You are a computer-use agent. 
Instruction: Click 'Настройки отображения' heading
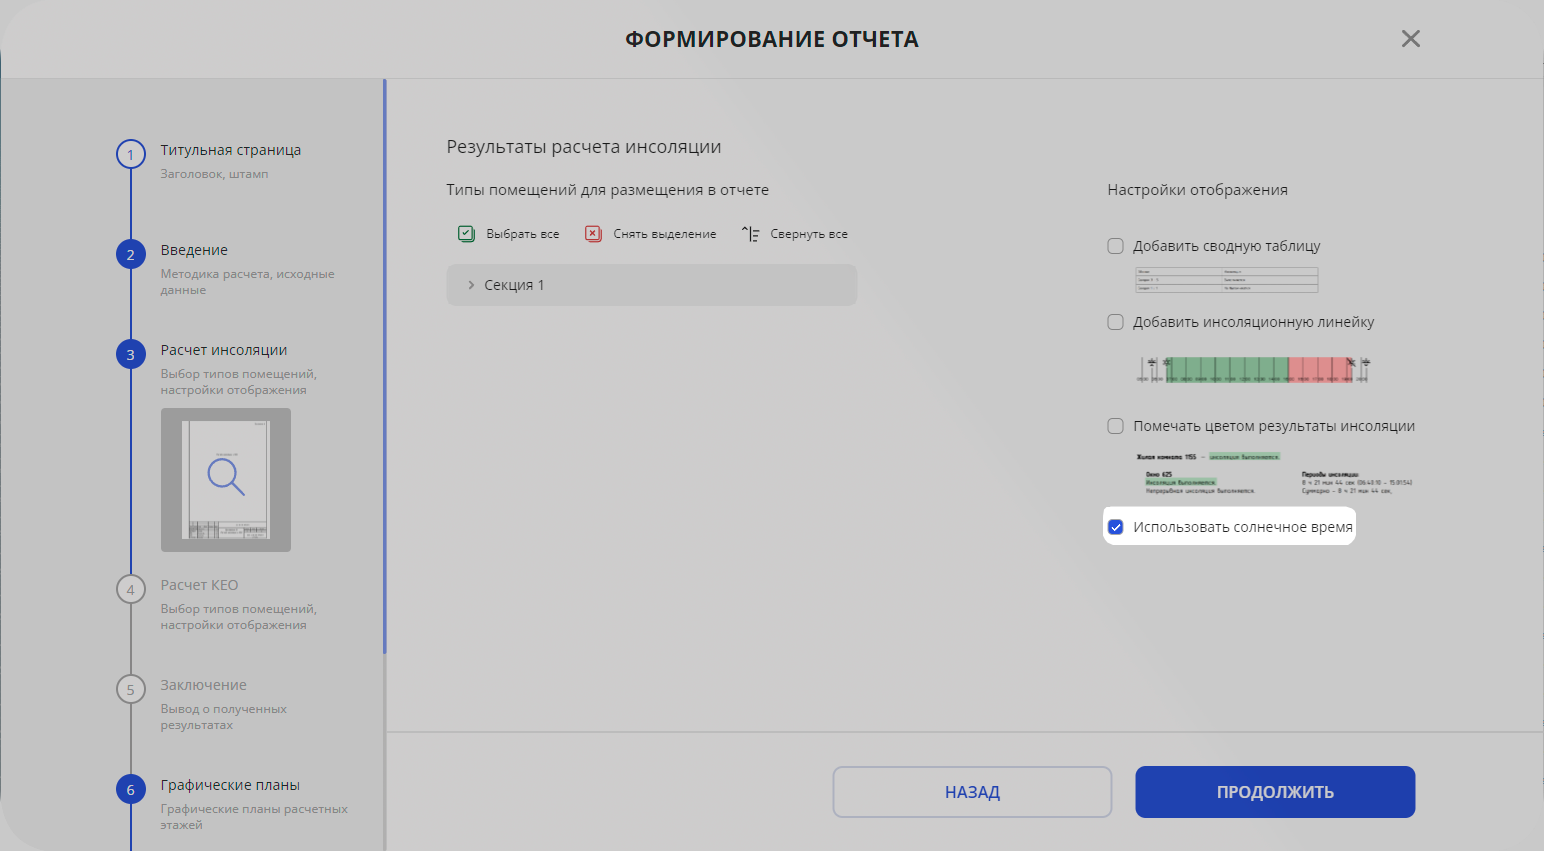[1197, 190]
